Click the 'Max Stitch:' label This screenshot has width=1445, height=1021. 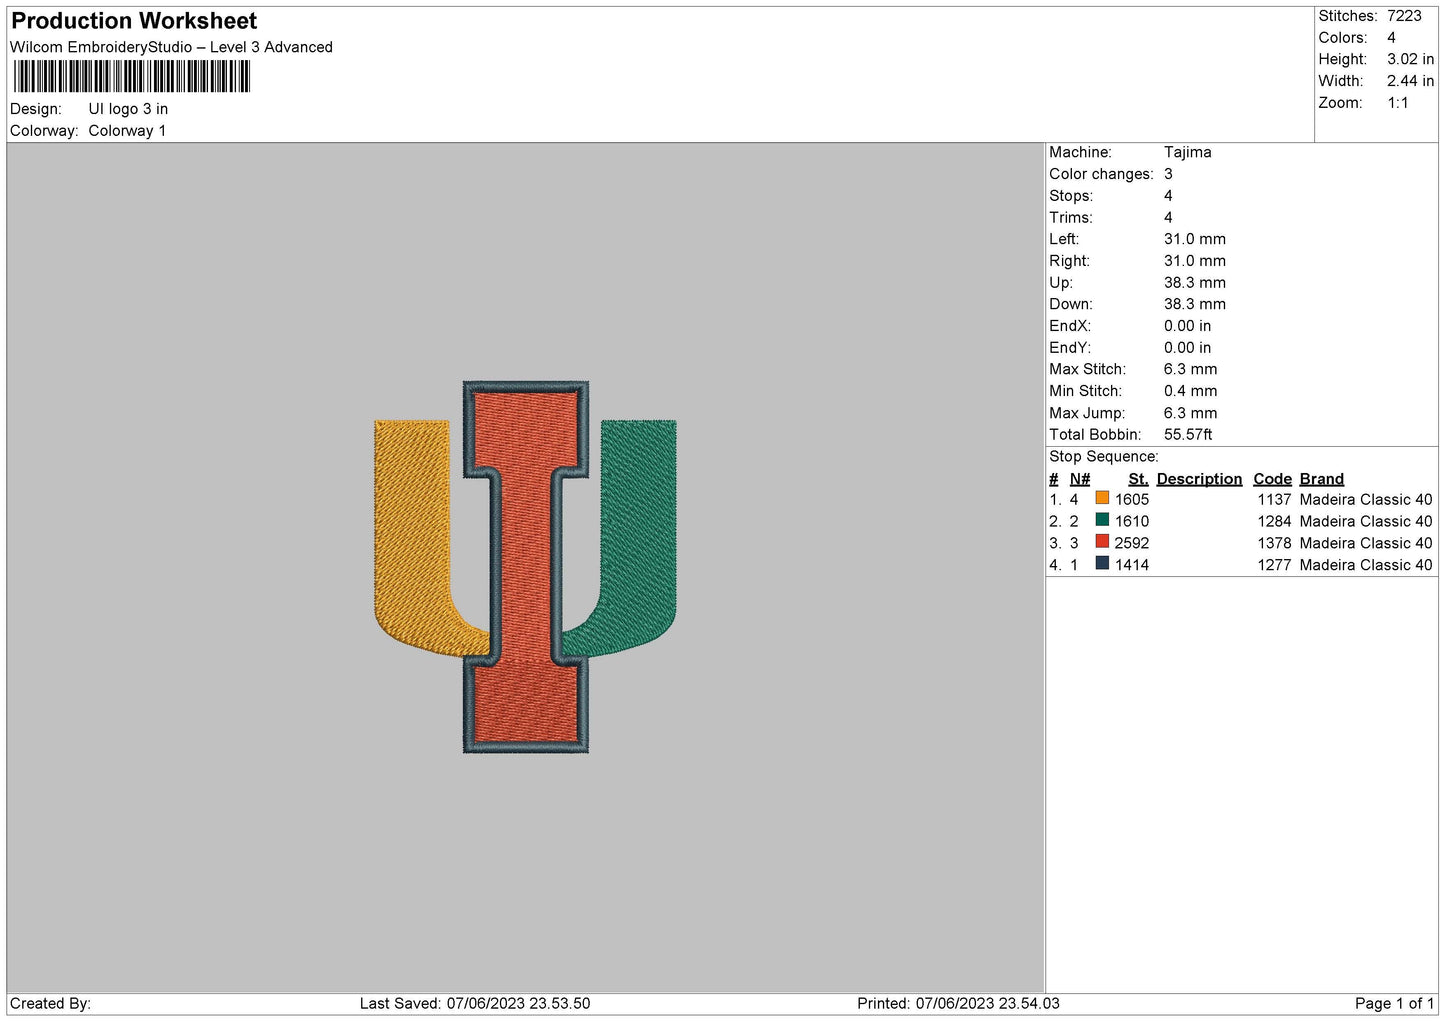[1087, 369]
